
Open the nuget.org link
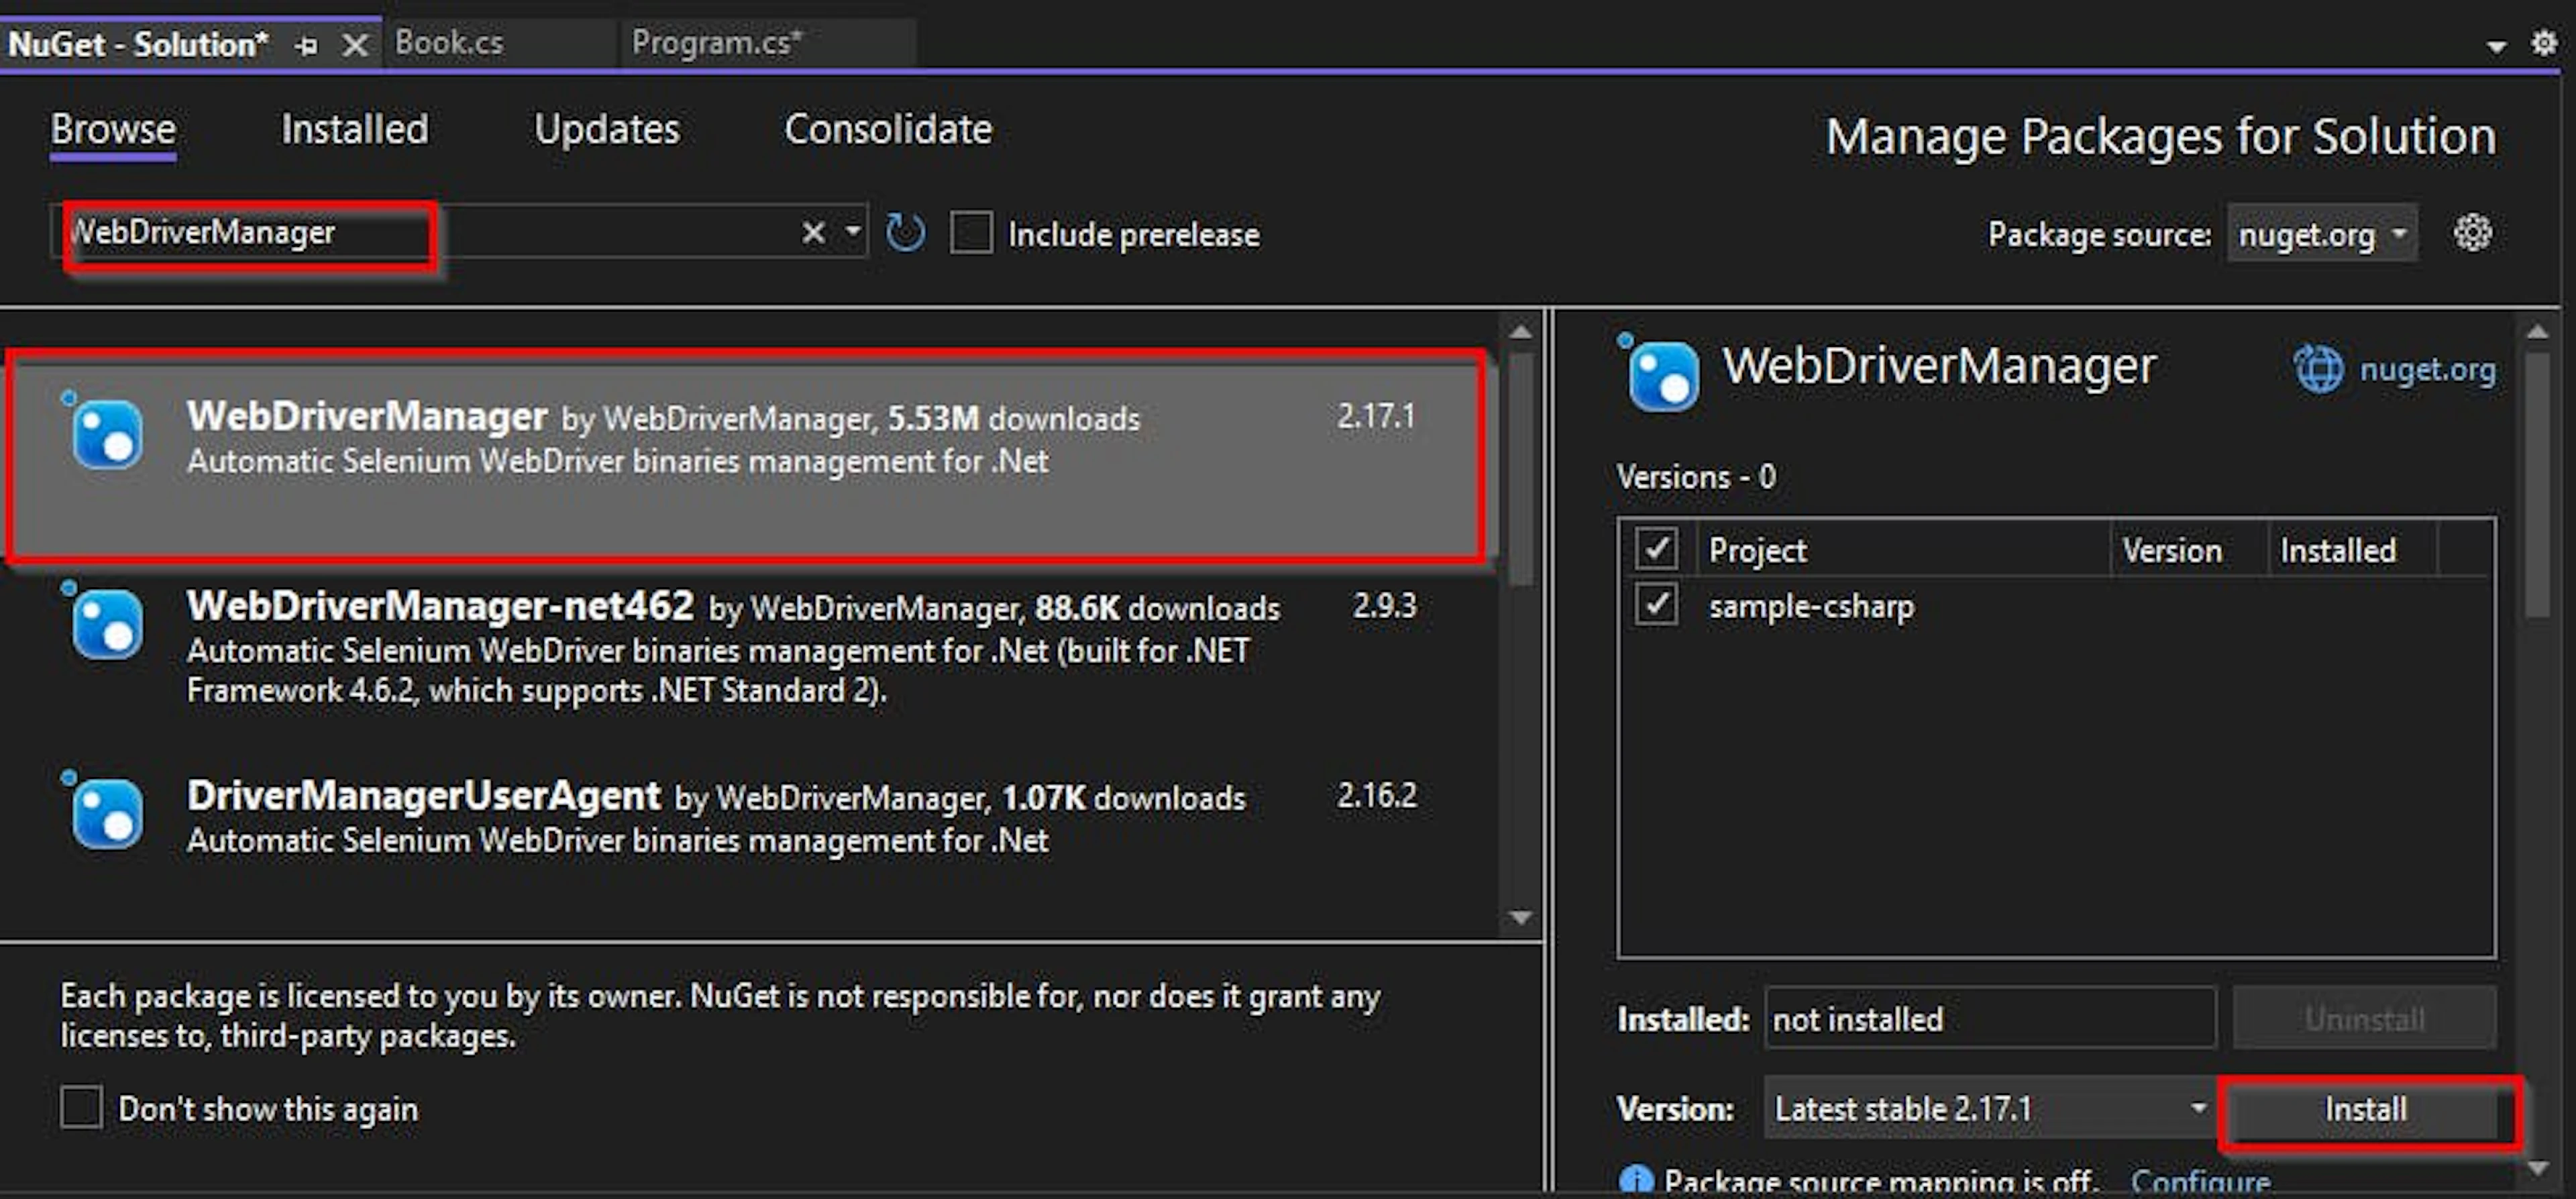[x=2427, y=370]
